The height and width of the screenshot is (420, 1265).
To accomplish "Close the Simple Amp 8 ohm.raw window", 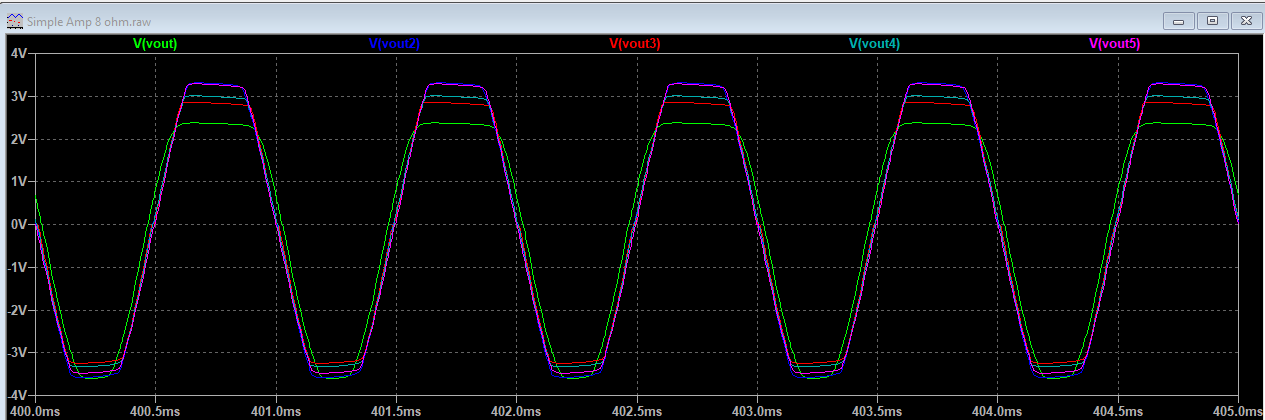I will [1245, 20].
